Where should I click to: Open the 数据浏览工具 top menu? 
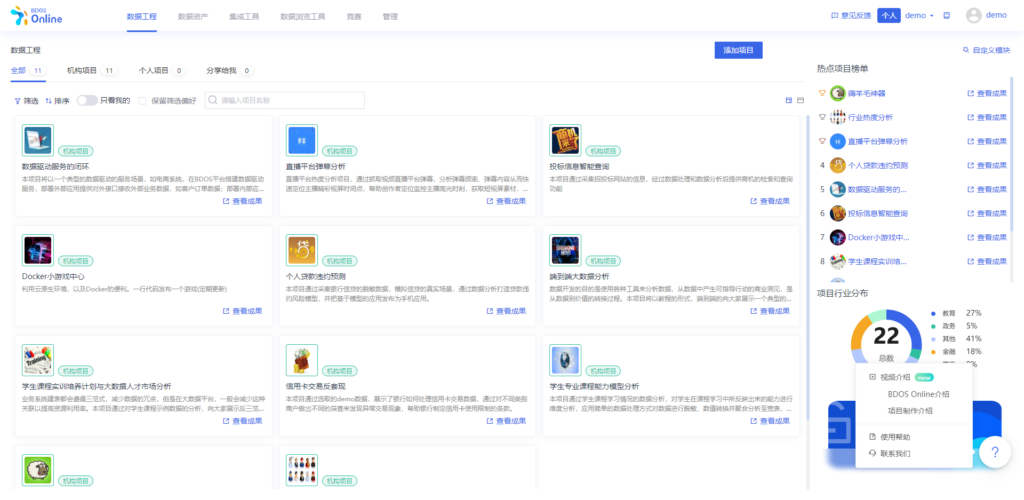pyautogui.click(x=303, y=16)
